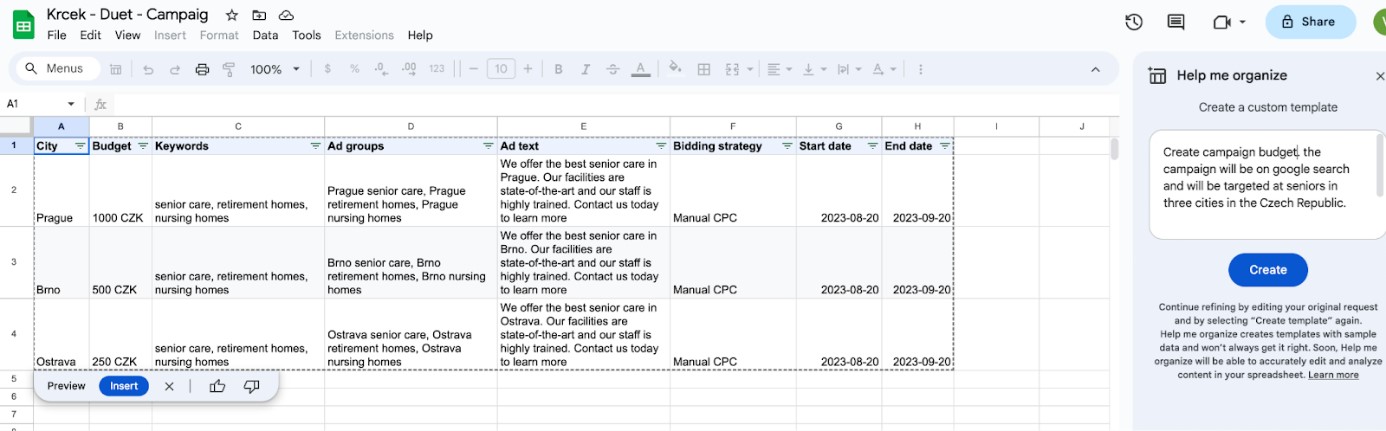Open the 100% zoom dropdown
The image size is (1386, 431).
[x=275, y=70]
